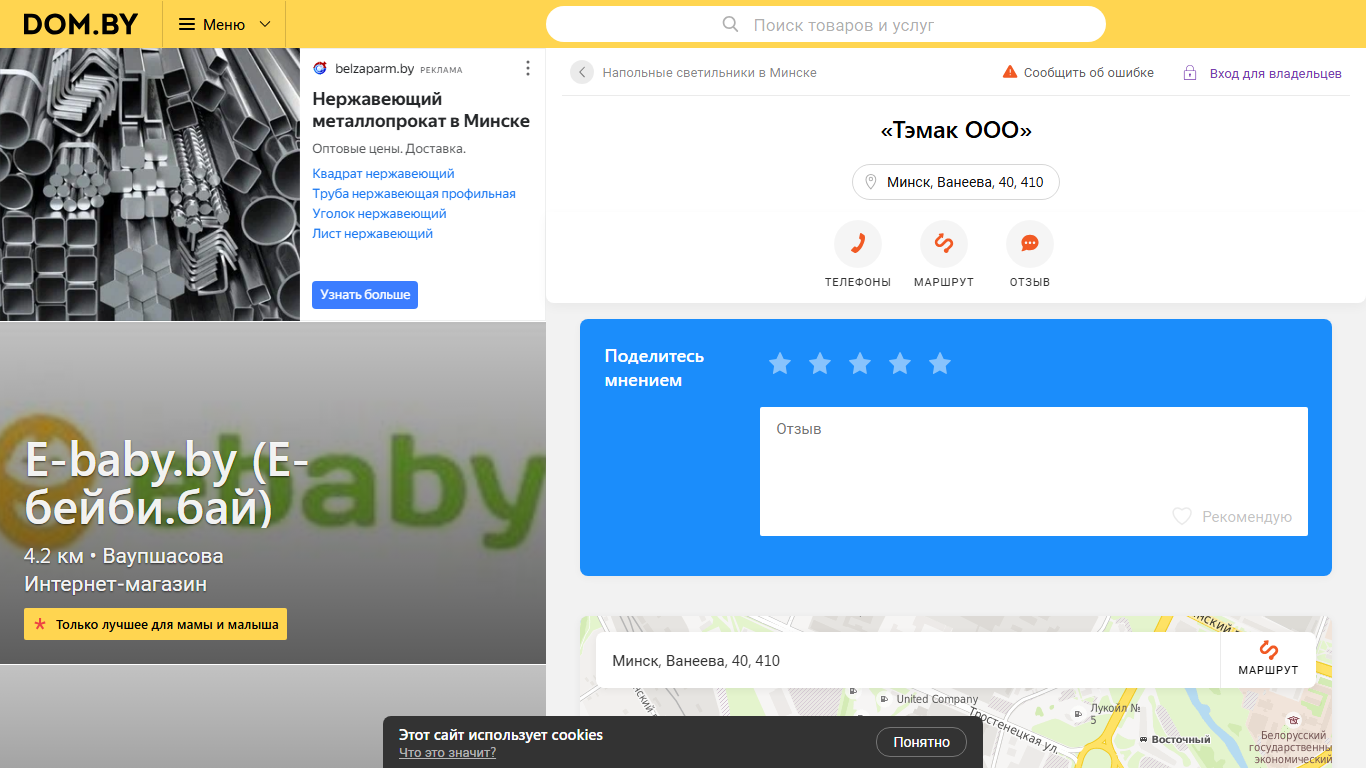Rate five stars in review form

(940, 364)
